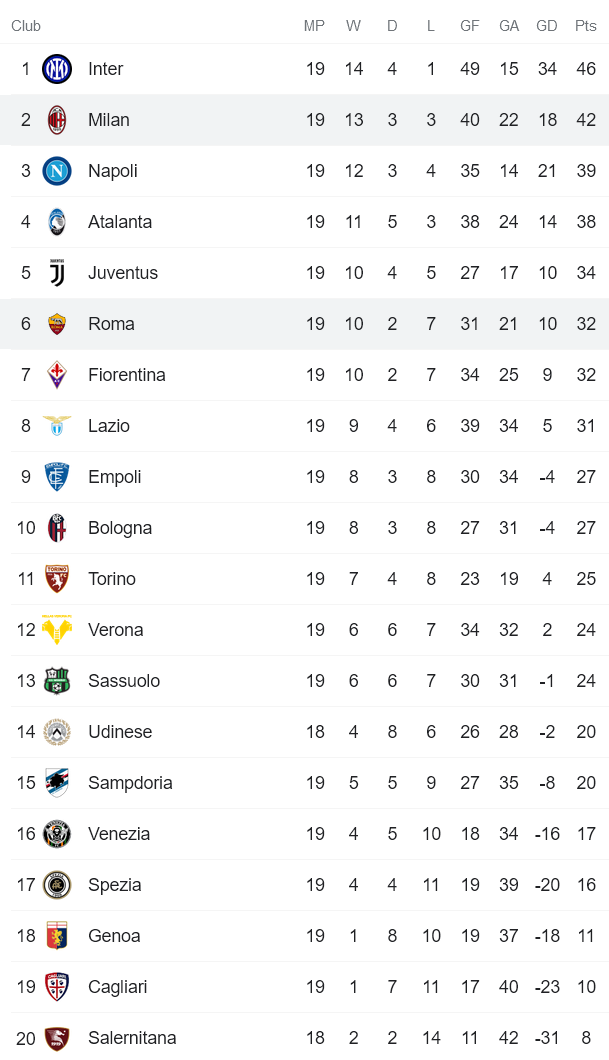Open the Roma team link
The width and height of the screenshot is (609, 1060).
[111, 324]
